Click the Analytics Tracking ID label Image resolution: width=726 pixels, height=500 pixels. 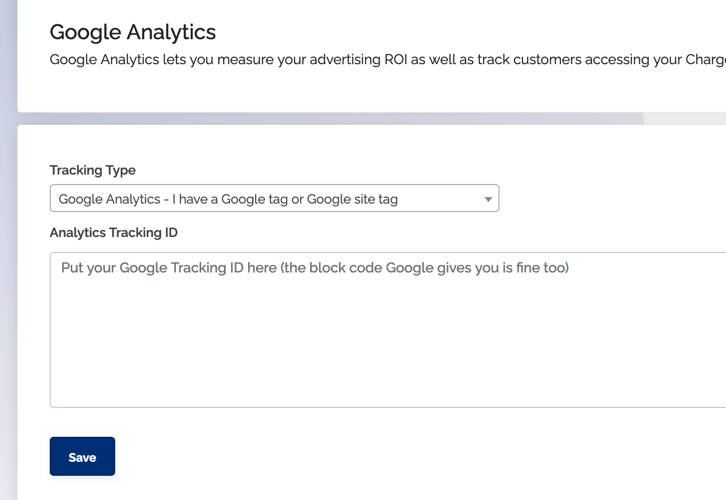113,232
